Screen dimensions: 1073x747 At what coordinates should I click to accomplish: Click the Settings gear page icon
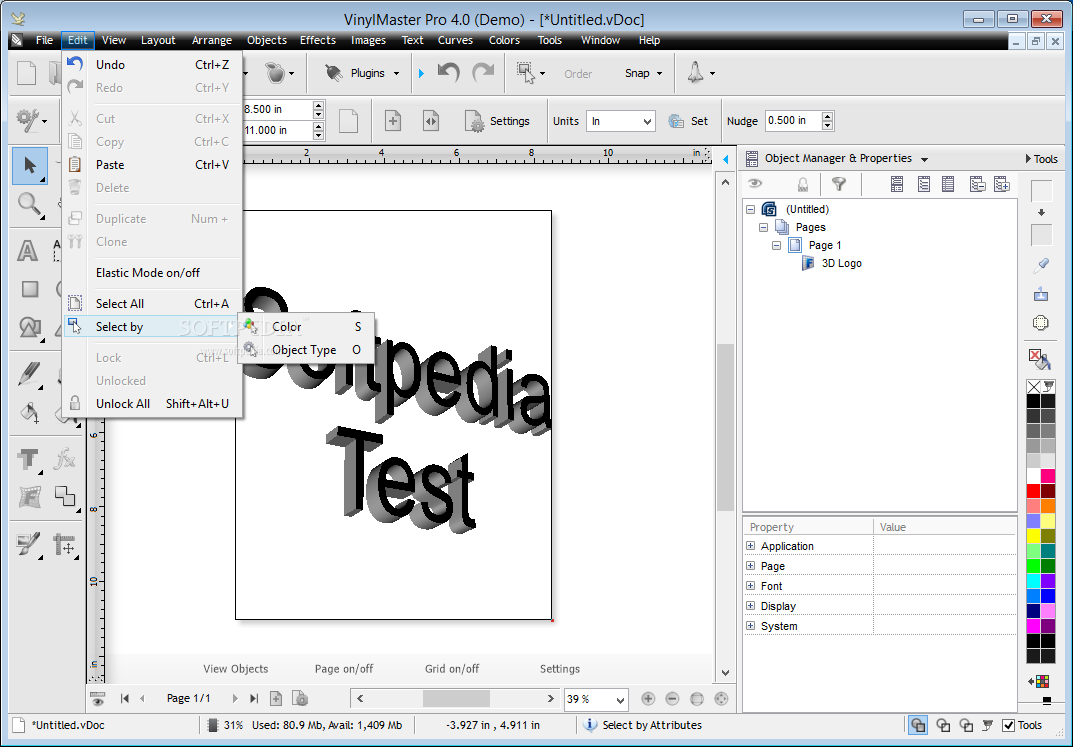(x=474, y=121)
